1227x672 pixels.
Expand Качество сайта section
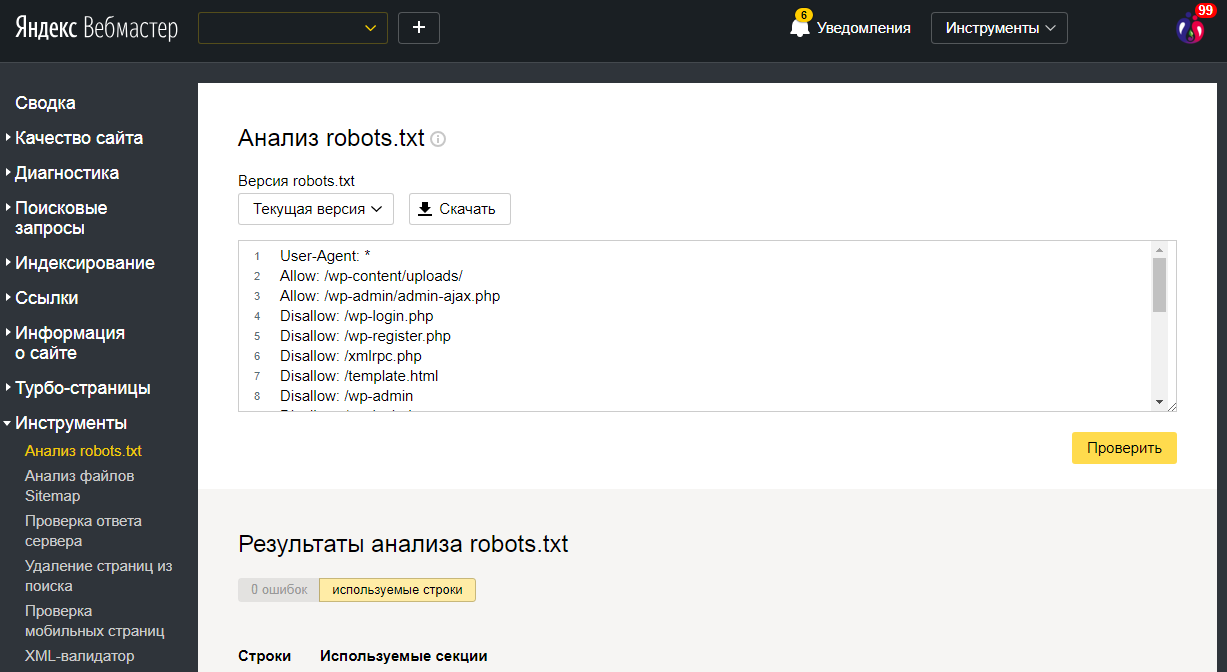(79, 138)
